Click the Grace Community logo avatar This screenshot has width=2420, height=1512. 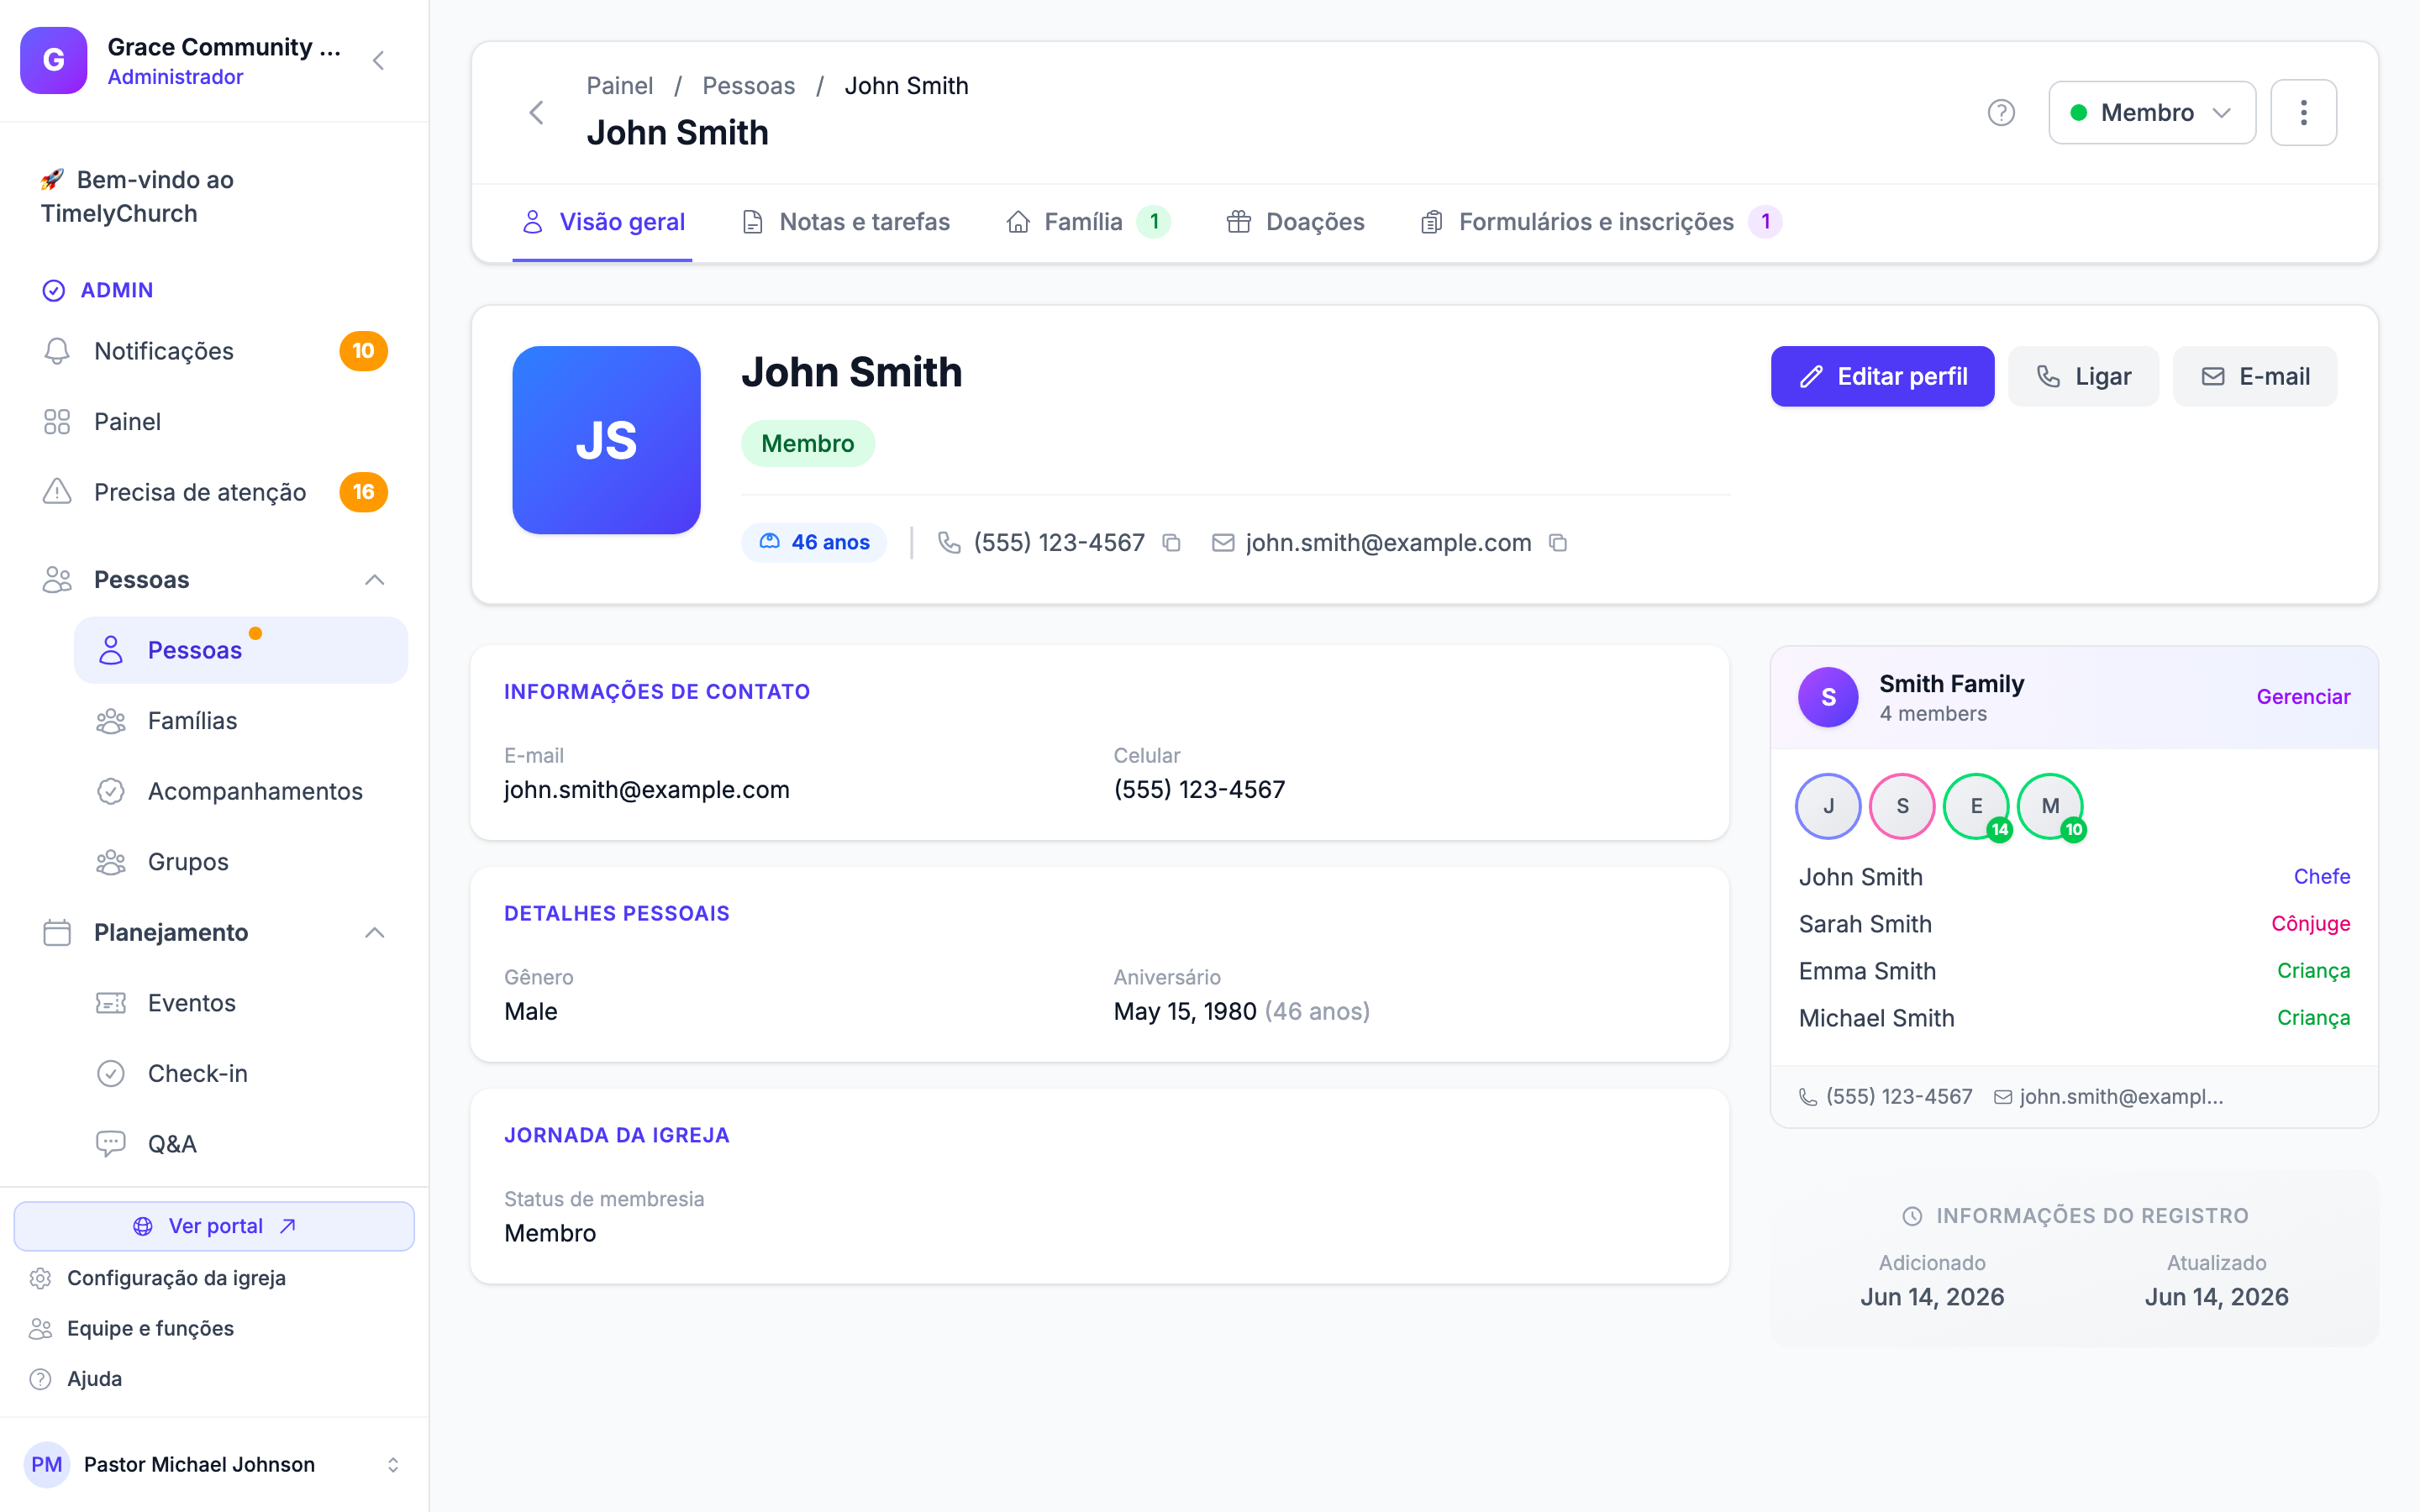coord(54,60)
